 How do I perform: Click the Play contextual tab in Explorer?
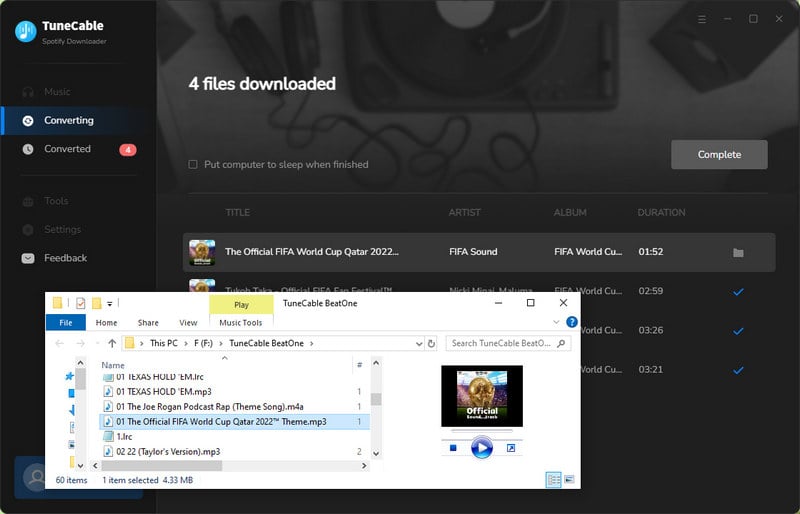pos(241,305)
